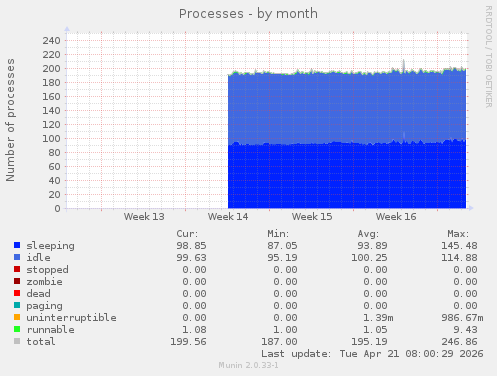This screenshot has height=376, width=497.
Task: Click sleeping maximum value 145.48
Action: tap(459, 246)
